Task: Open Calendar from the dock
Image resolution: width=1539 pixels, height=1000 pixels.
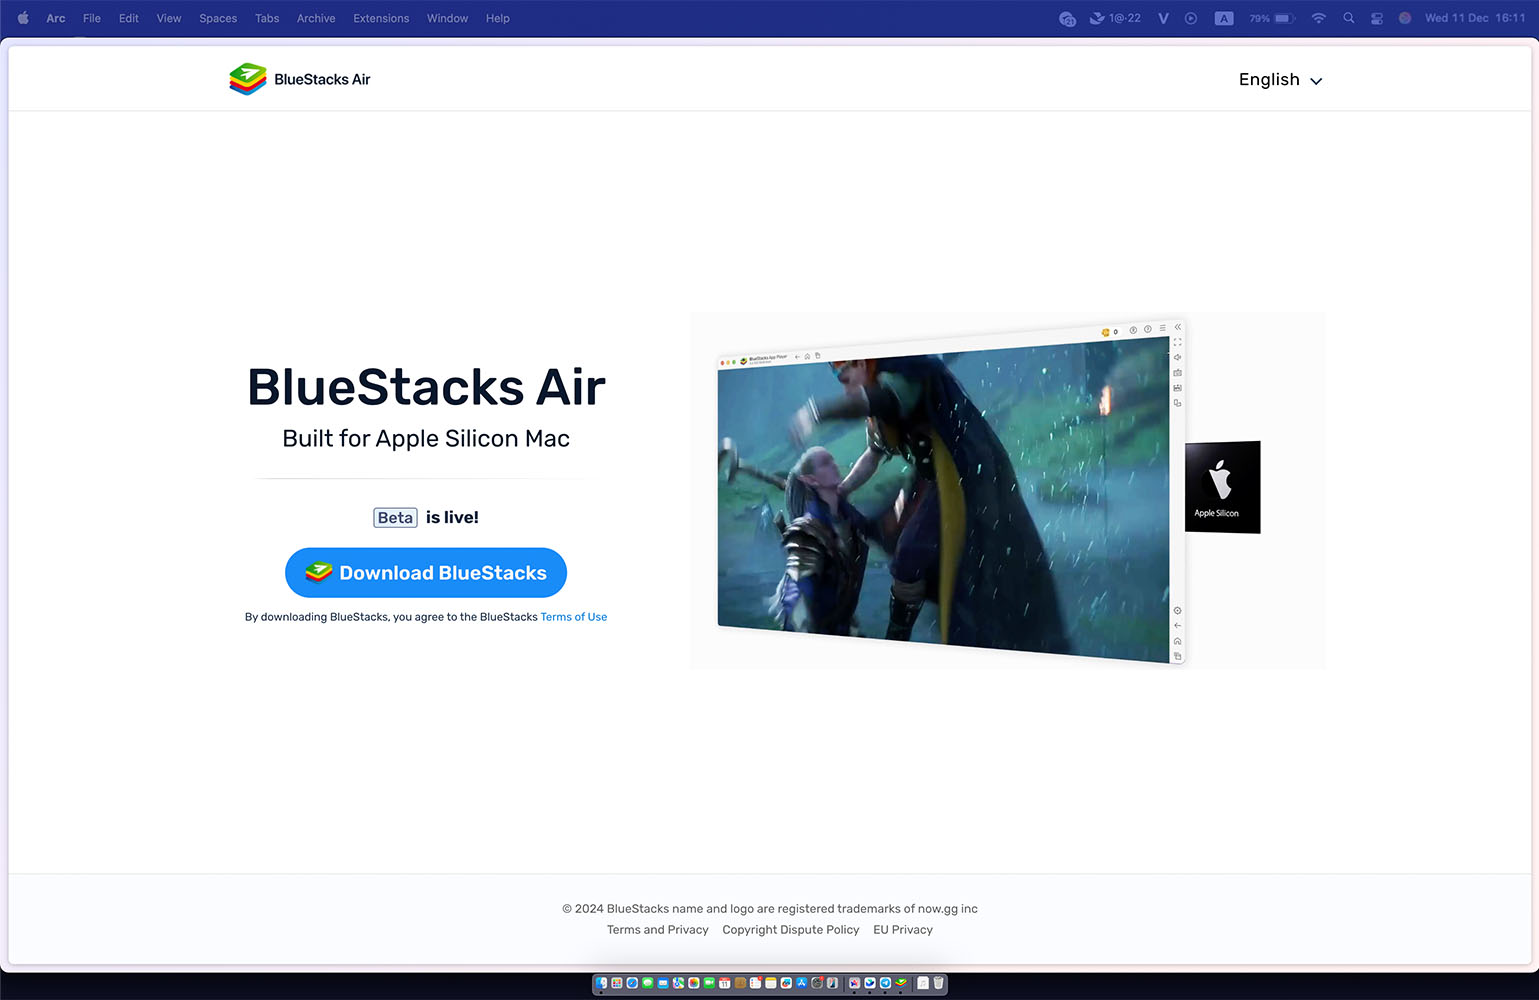Action: 725,983
